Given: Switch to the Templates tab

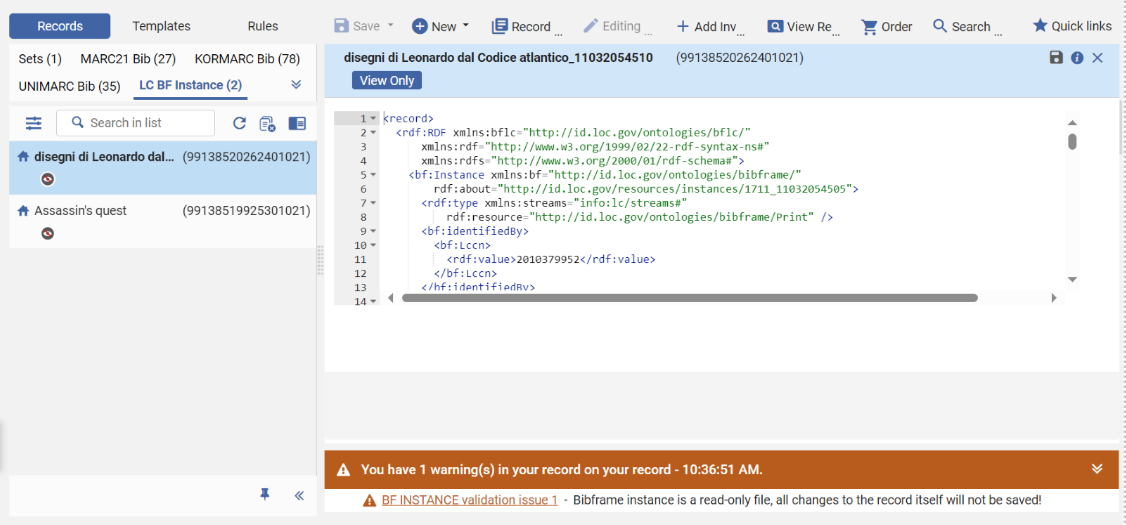Looking at the screenshot, I should [x=161, y=26].
